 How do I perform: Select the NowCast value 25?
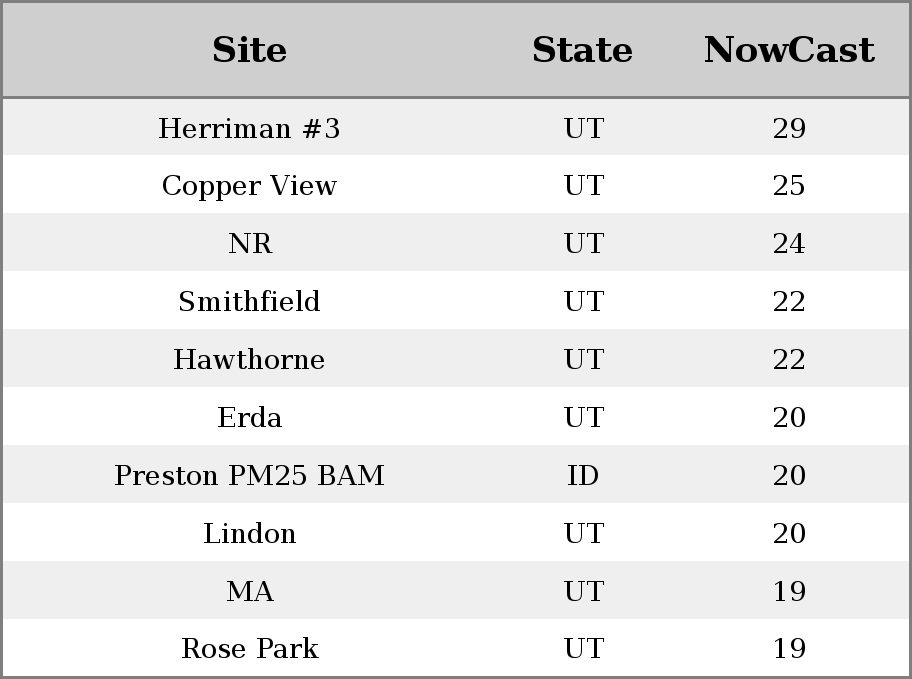(x=789, y=186)
